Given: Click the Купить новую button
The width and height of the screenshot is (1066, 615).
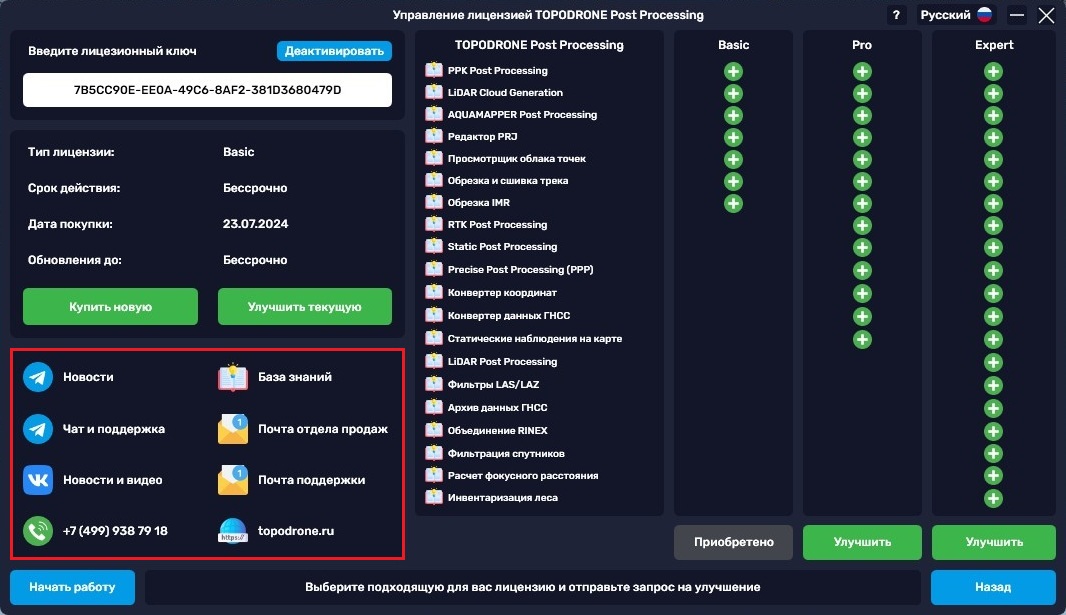Looking at the screenshot, I should (x=110, y=306).
